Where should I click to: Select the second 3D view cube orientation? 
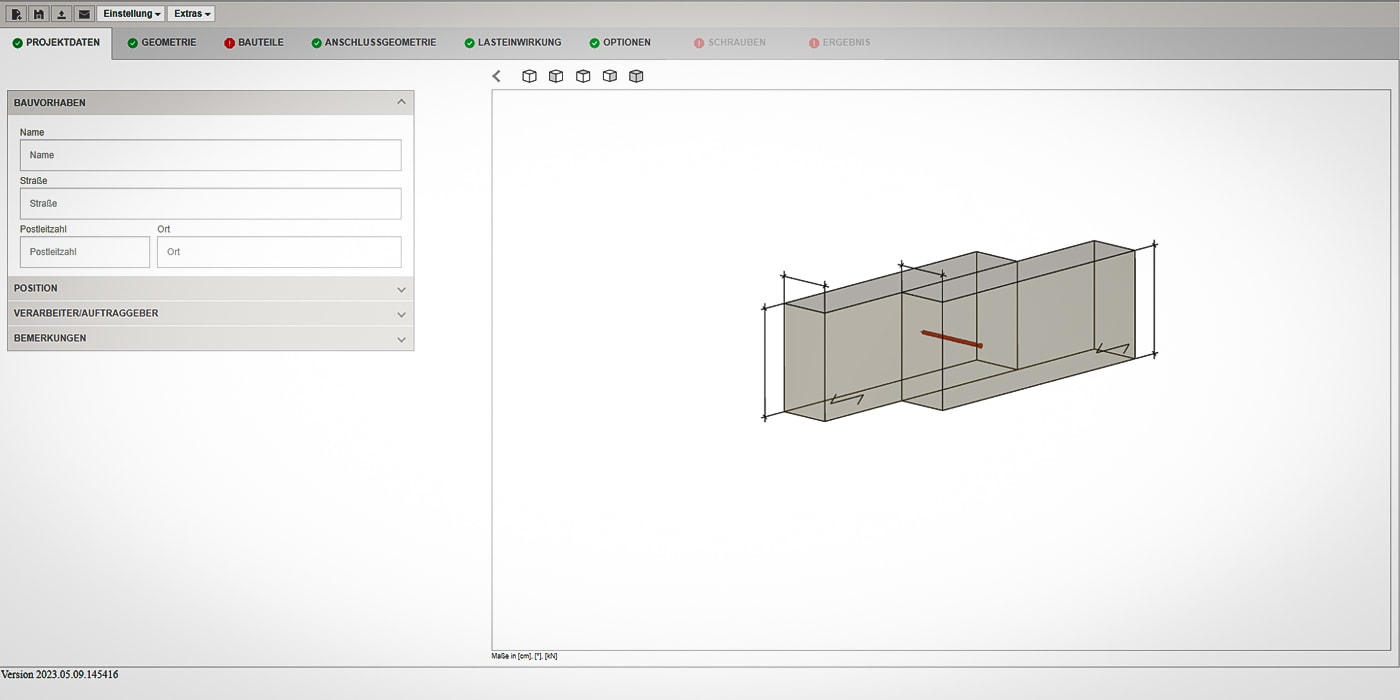click(x=556, y=75)
